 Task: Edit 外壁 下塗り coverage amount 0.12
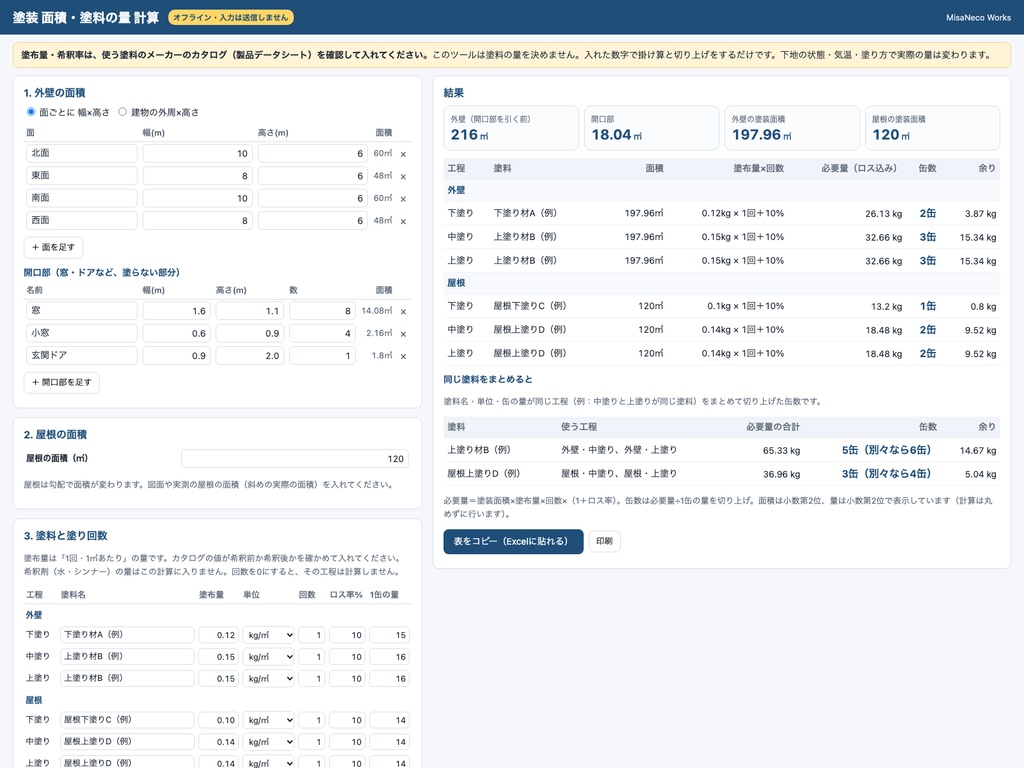218,635
